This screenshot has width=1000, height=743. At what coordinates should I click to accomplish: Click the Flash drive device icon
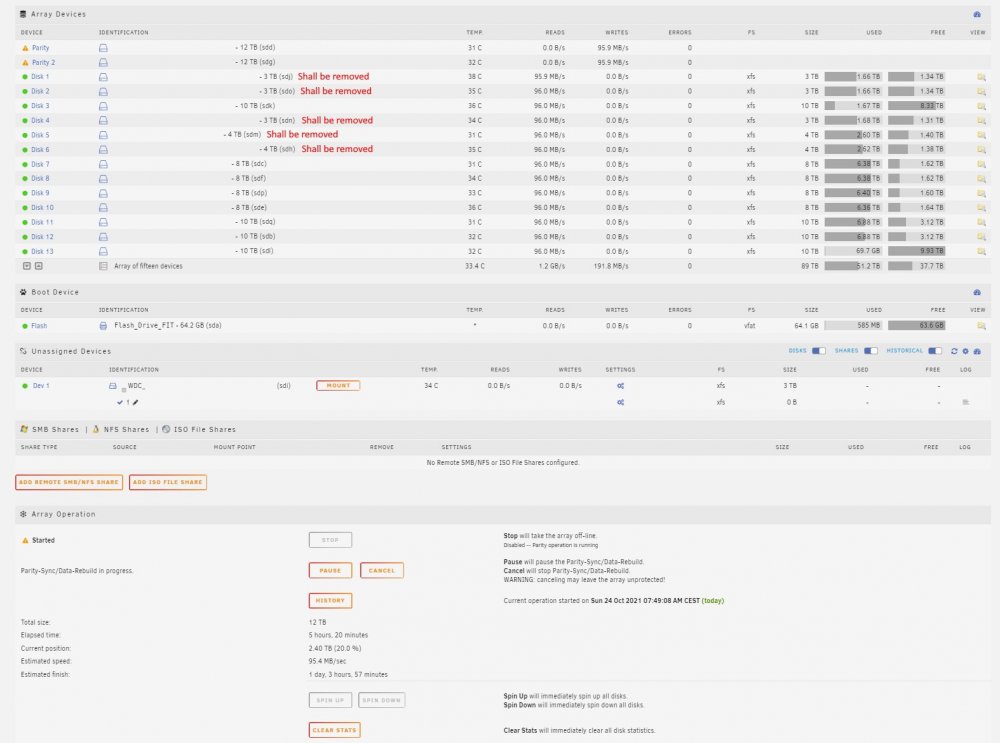103,326
